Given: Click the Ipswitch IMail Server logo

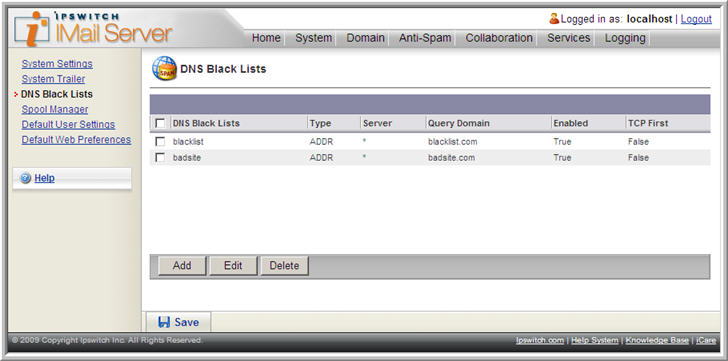Looking at the screenshot, I should tap(93, 28).
